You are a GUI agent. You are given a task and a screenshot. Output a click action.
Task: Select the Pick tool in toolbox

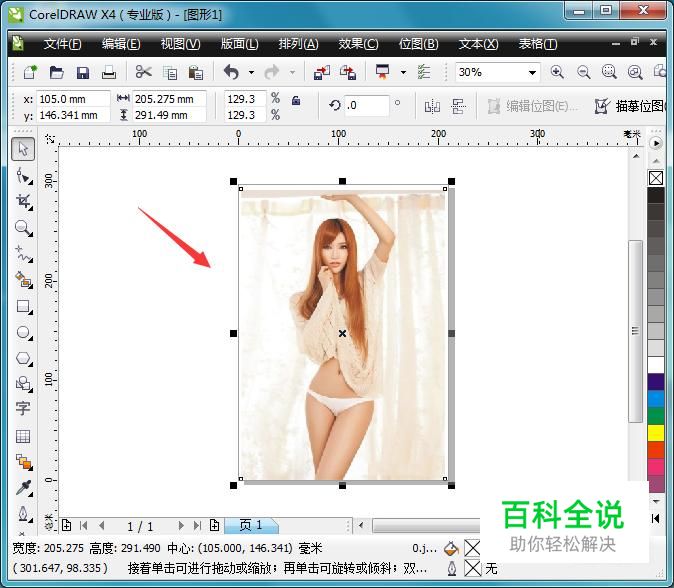click(x=23, y=149)
